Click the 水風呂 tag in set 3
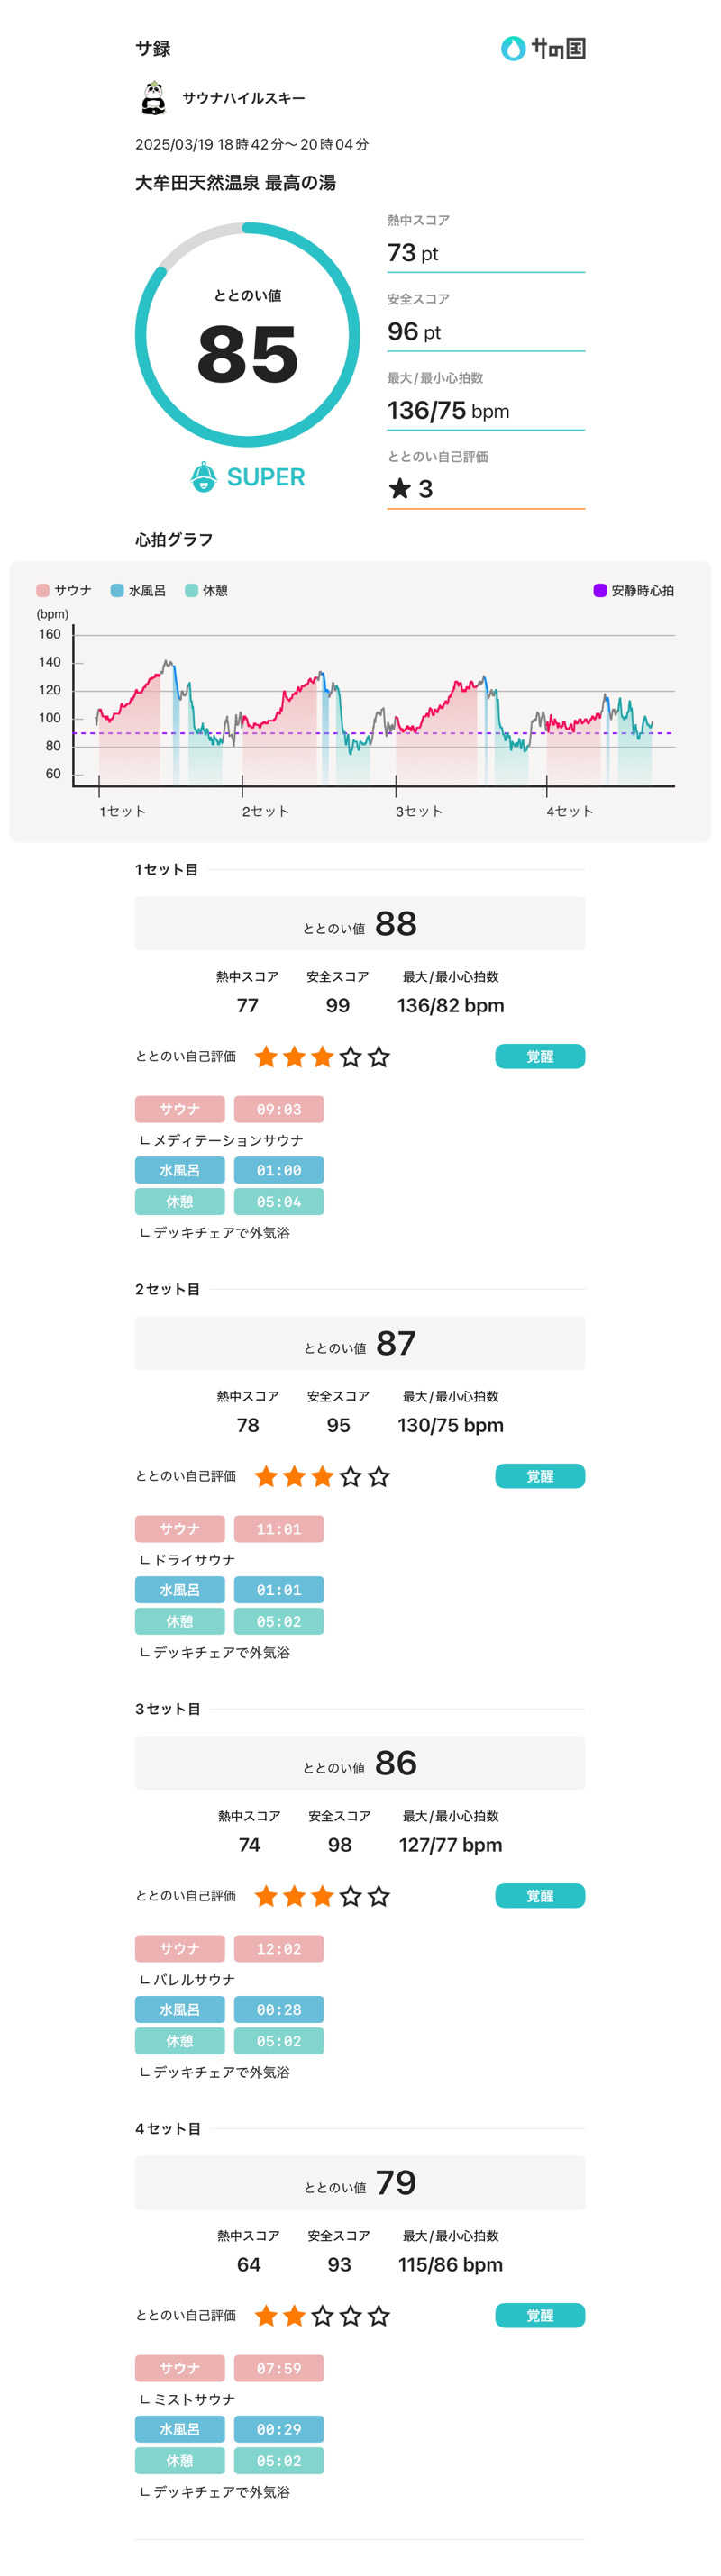This screenshot has height=2576, width=721. [180, 2009]
